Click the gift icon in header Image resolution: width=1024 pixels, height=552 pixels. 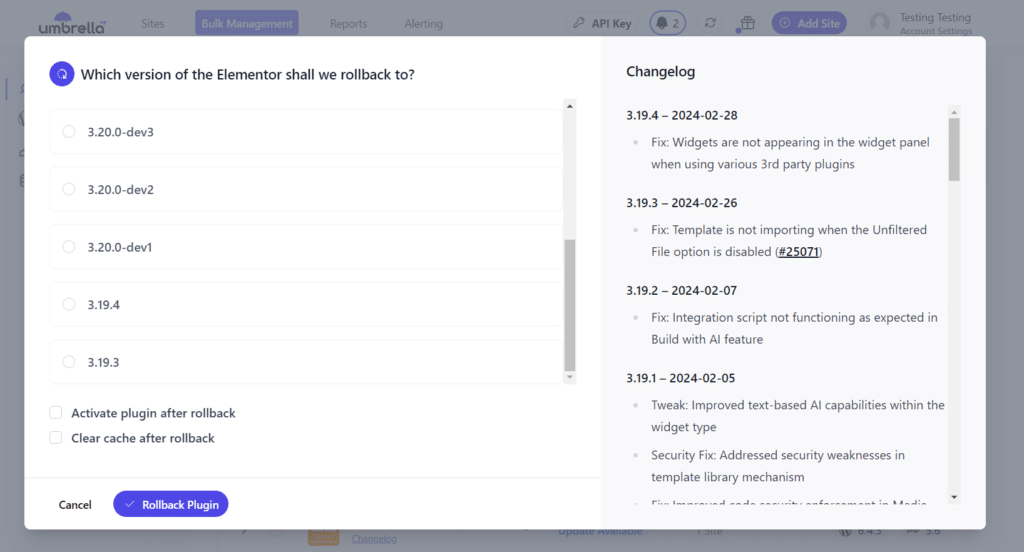(x=747, y=23)
